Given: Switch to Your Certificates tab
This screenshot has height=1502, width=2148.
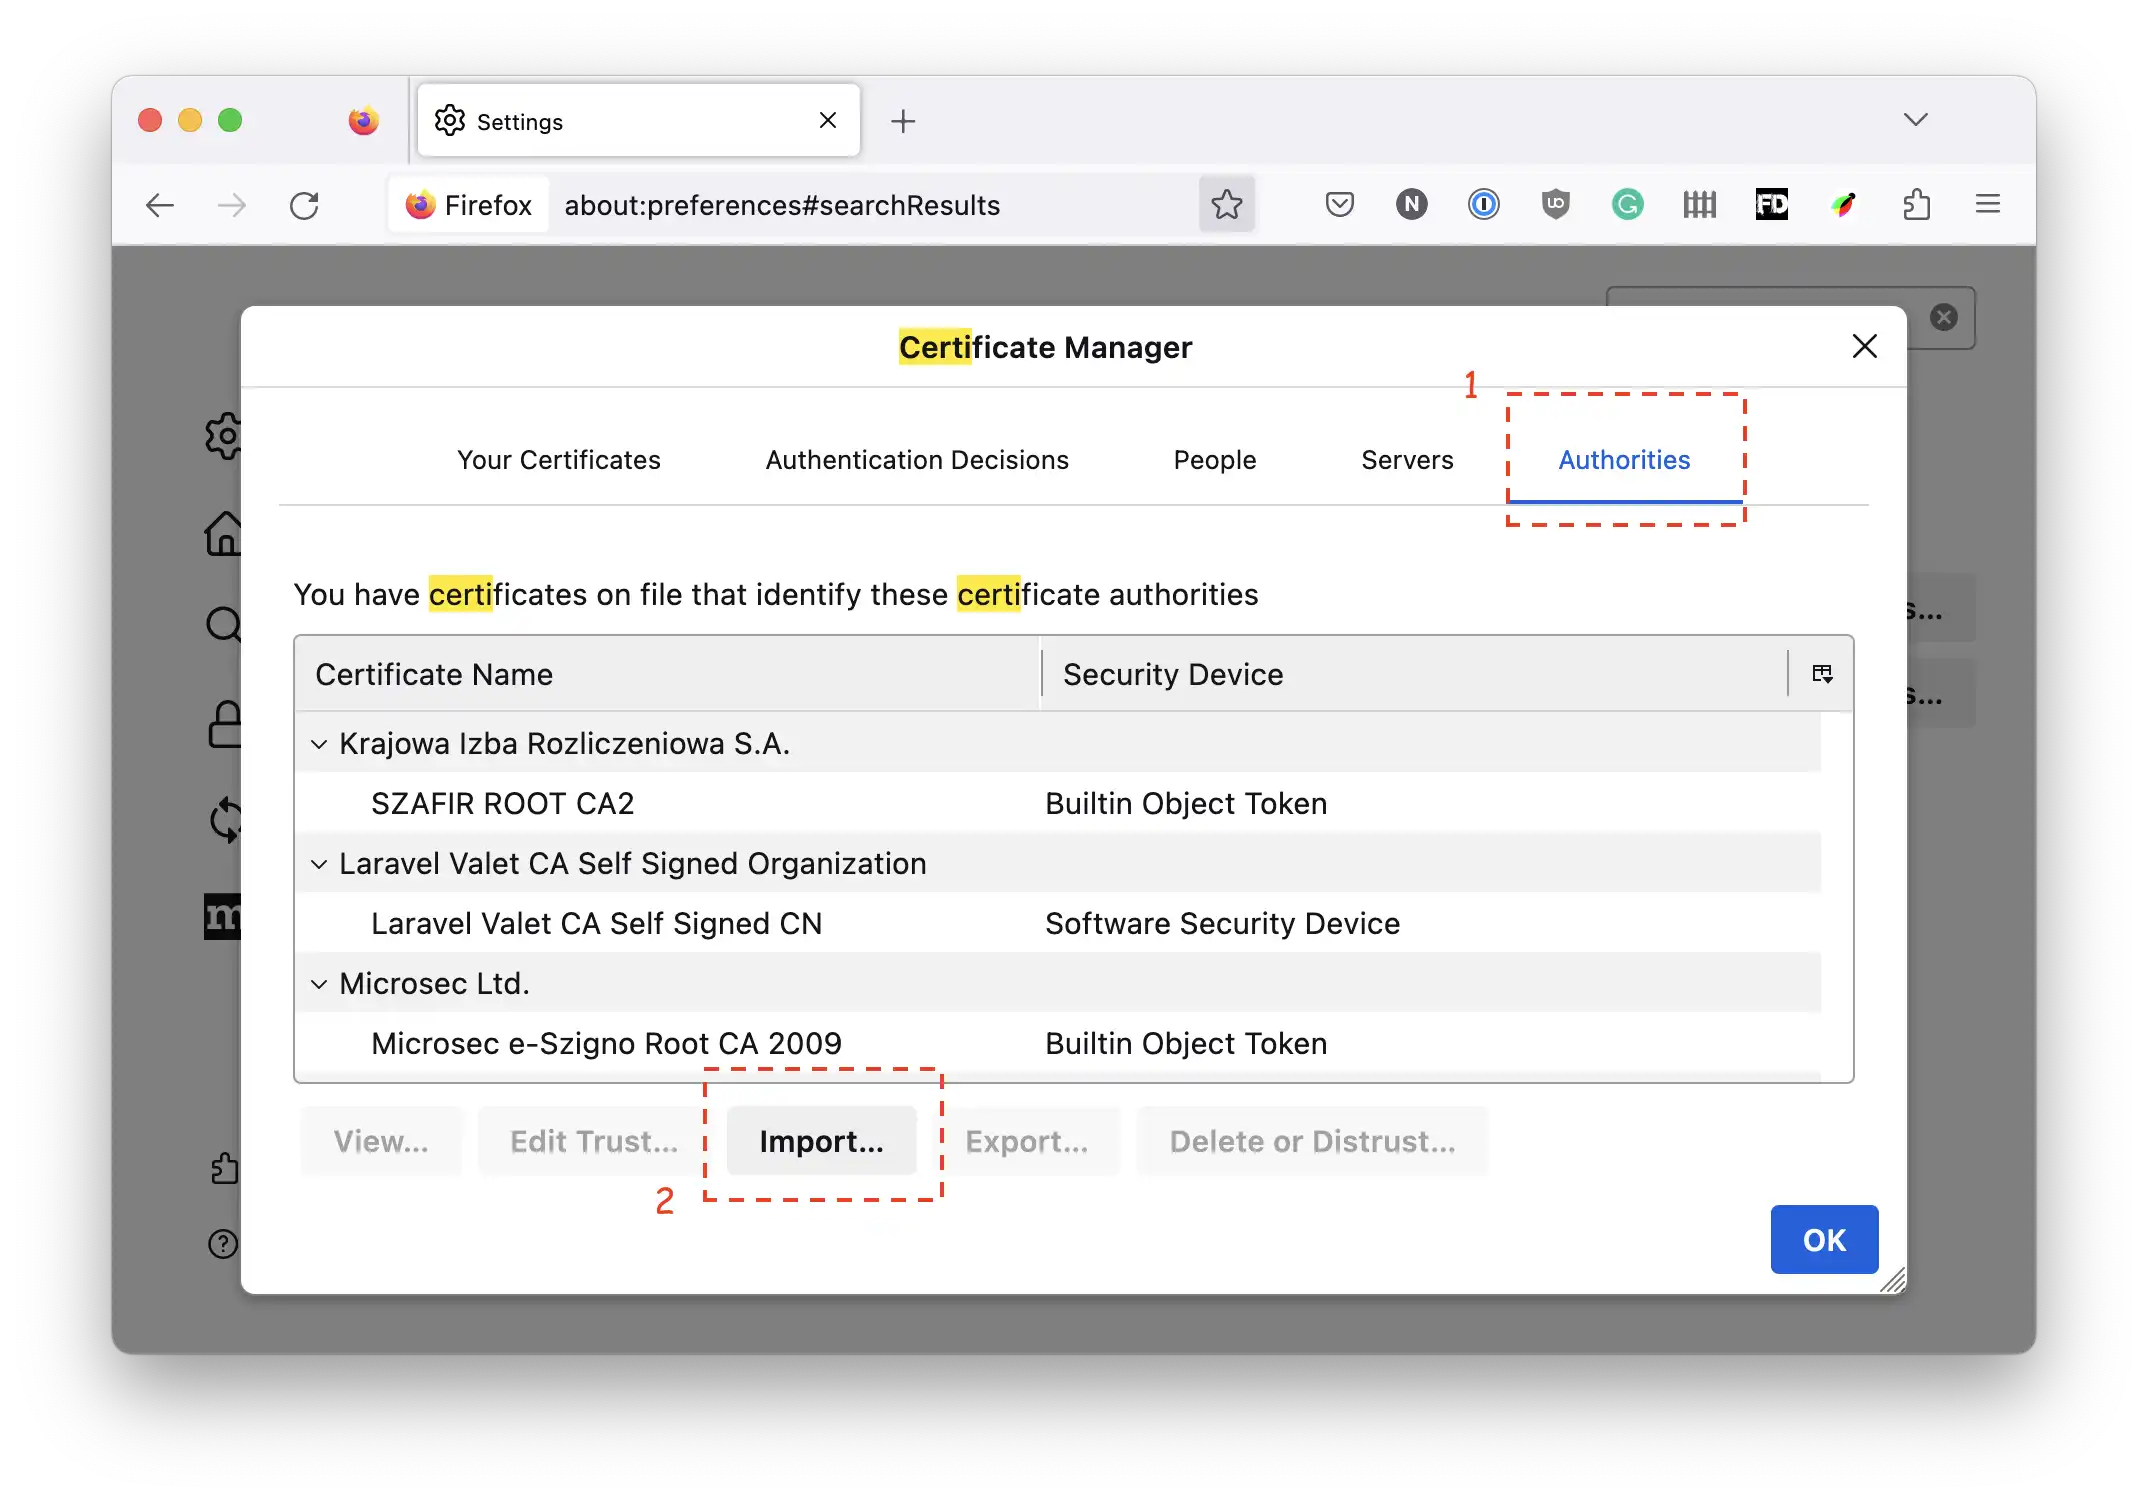Looking at the screenshot, I should click(x=559, y=460).
